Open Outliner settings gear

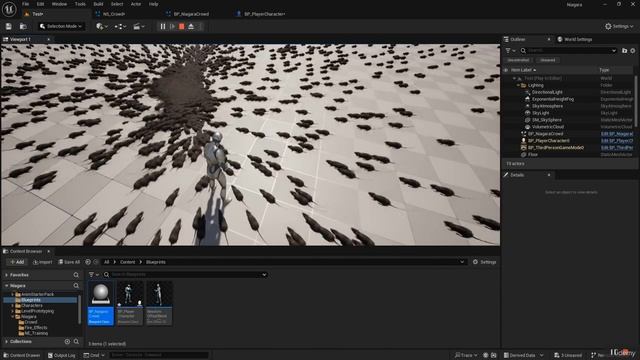[633, 51]
